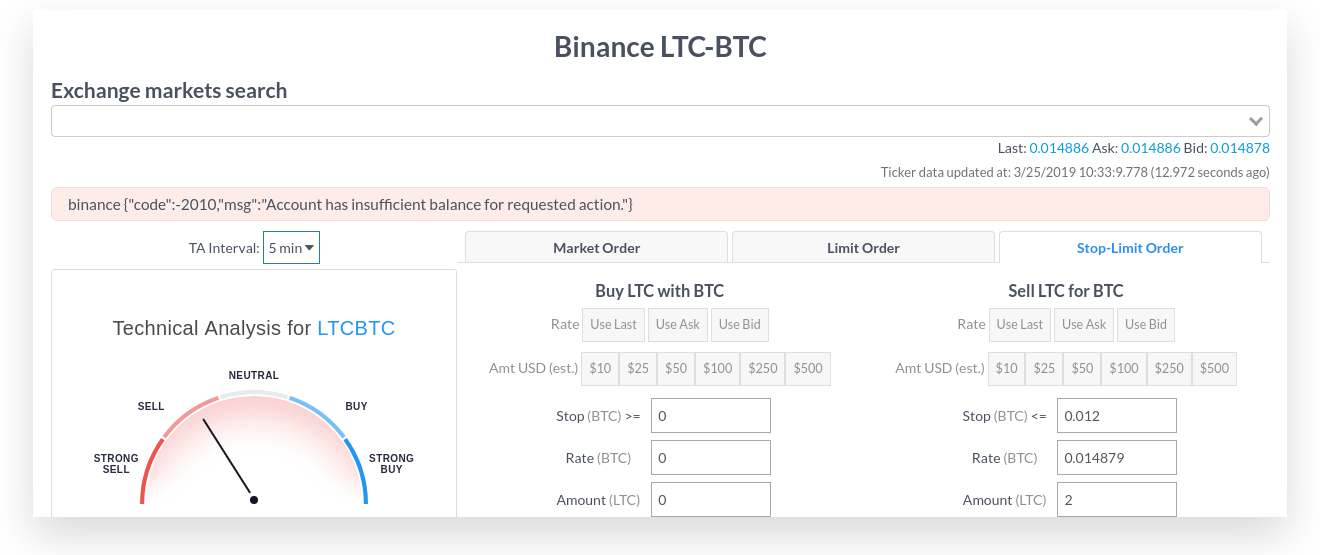Select the Stop-Limit Order tab
Image resolution: width=1320 pixels, height=555 pixels.
point(1130,248)
